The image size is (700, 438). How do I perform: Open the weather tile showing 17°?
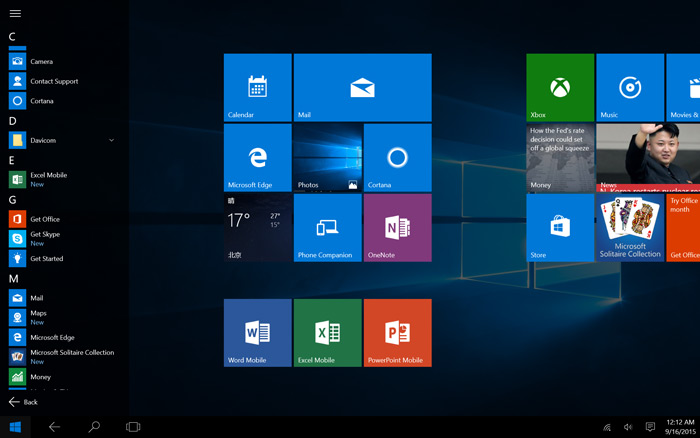[257, 227]
